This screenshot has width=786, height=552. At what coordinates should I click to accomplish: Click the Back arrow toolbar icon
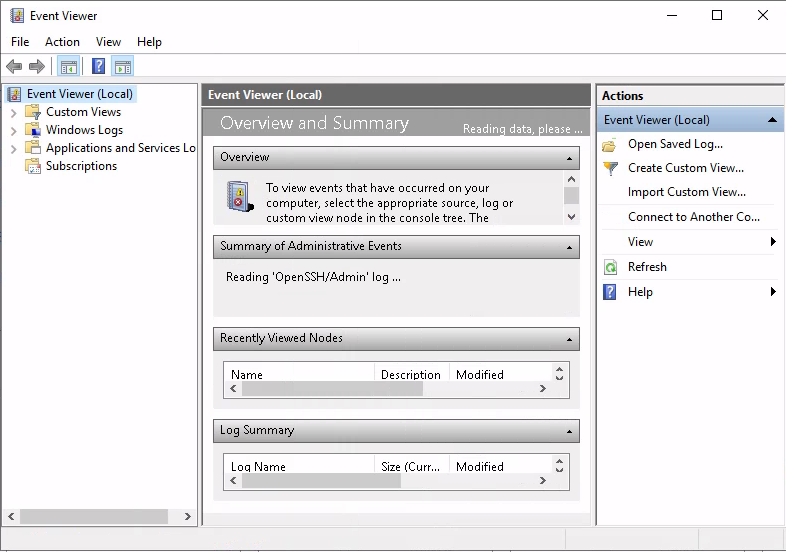[x=14, y=67]
